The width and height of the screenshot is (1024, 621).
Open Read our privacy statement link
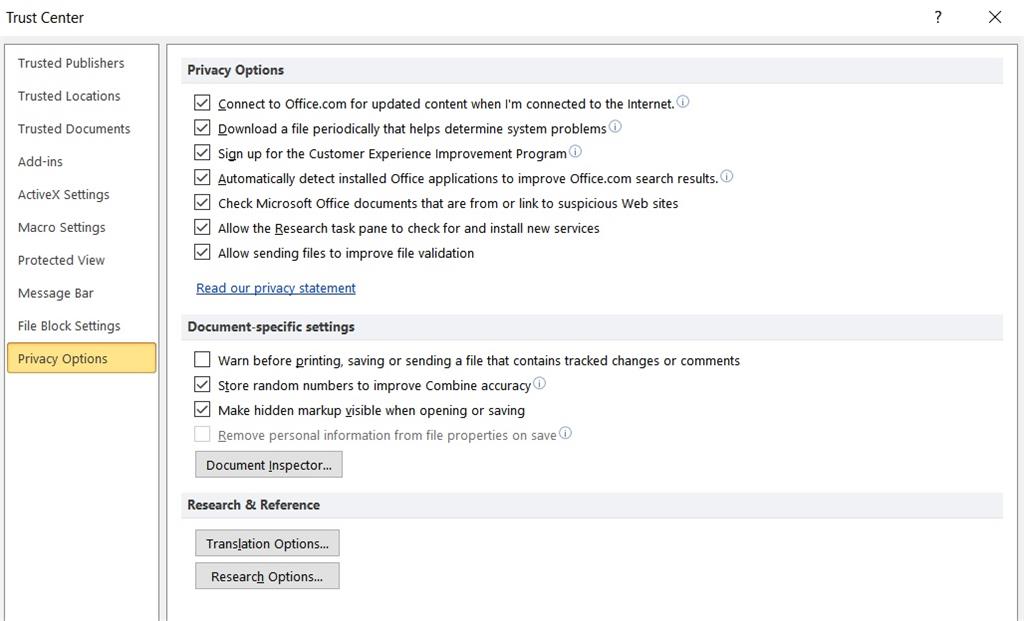point(276,288)
